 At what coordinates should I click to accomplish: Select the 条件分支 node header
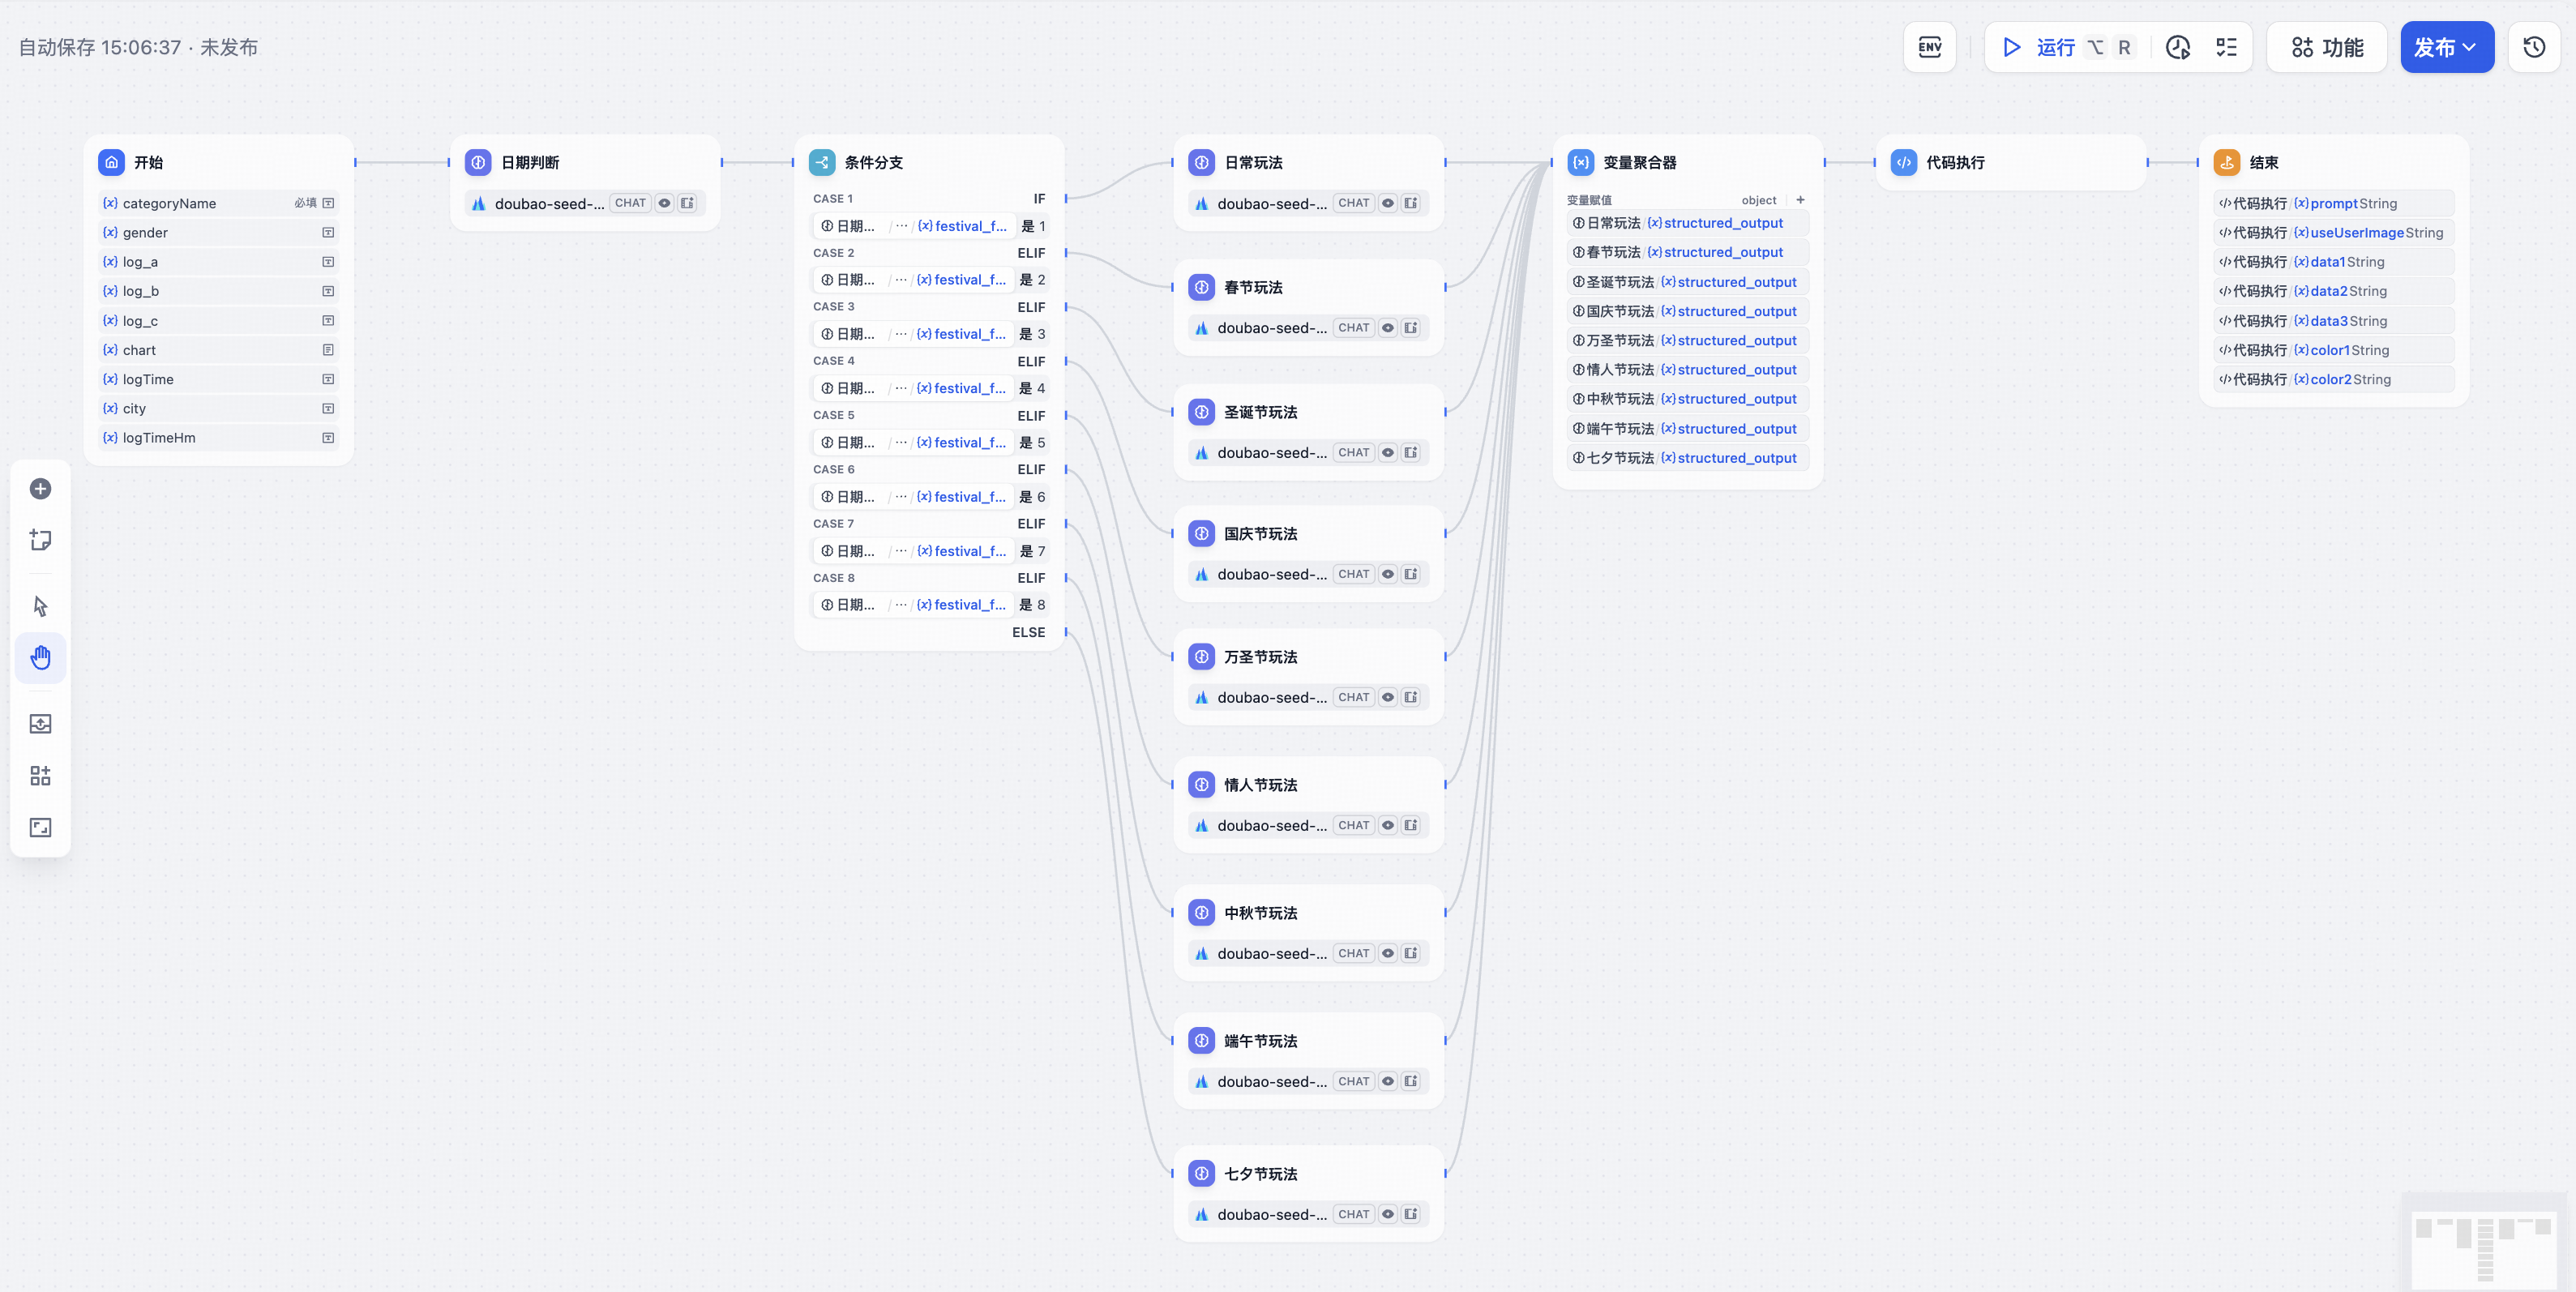pyautogui.click(x=929, y=162)
